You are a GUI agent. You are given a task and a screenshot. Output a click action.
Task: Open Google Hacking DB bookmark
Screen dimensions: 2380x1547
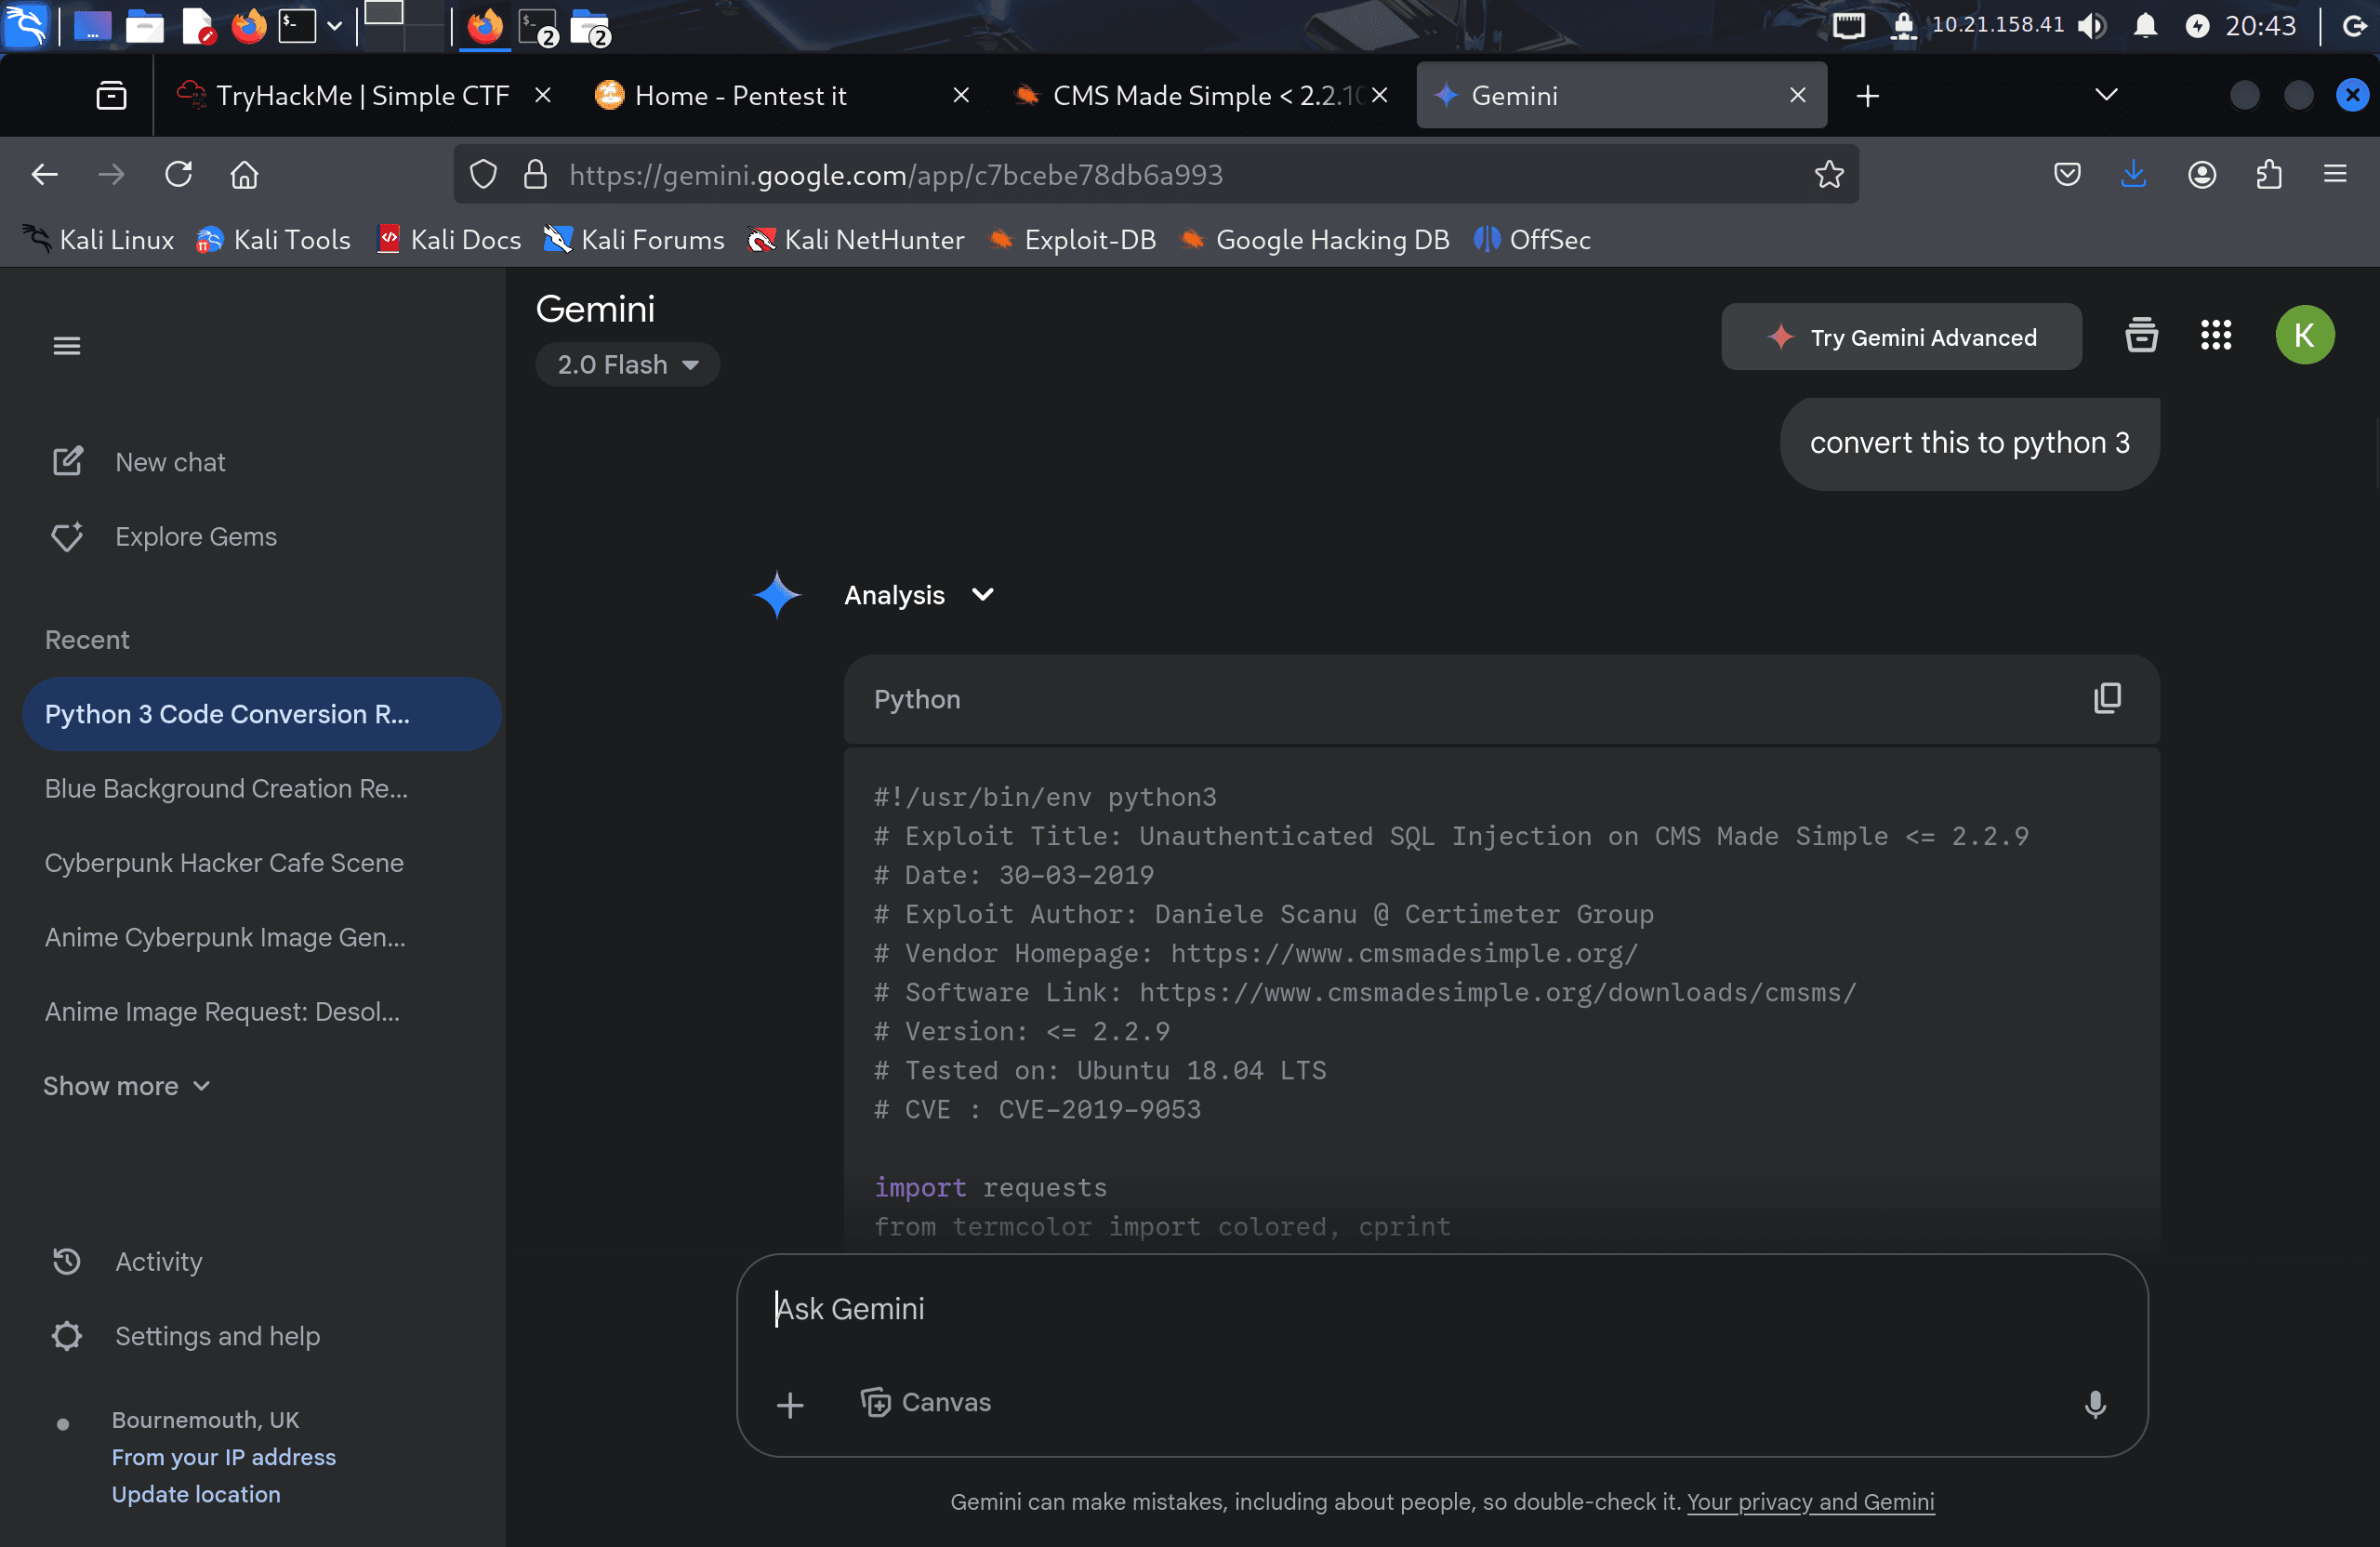1314,240
